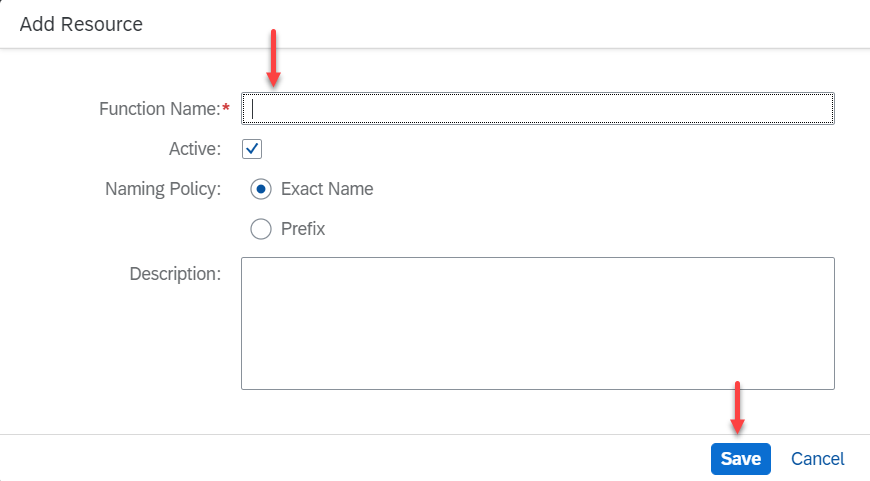
Task: Focus the Description text area
Action: [x=538, y=323]
